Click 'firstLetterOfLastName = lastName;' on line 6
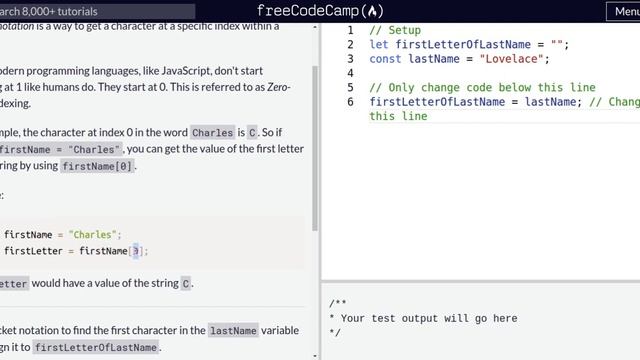This screenshot has width=640, height=360. 476,102
